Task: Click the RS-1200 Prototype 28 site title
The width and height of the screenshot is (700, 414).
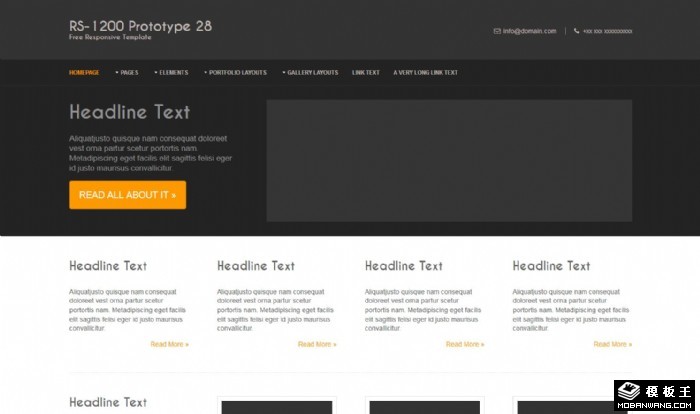Action: click(x=140, y=25)
